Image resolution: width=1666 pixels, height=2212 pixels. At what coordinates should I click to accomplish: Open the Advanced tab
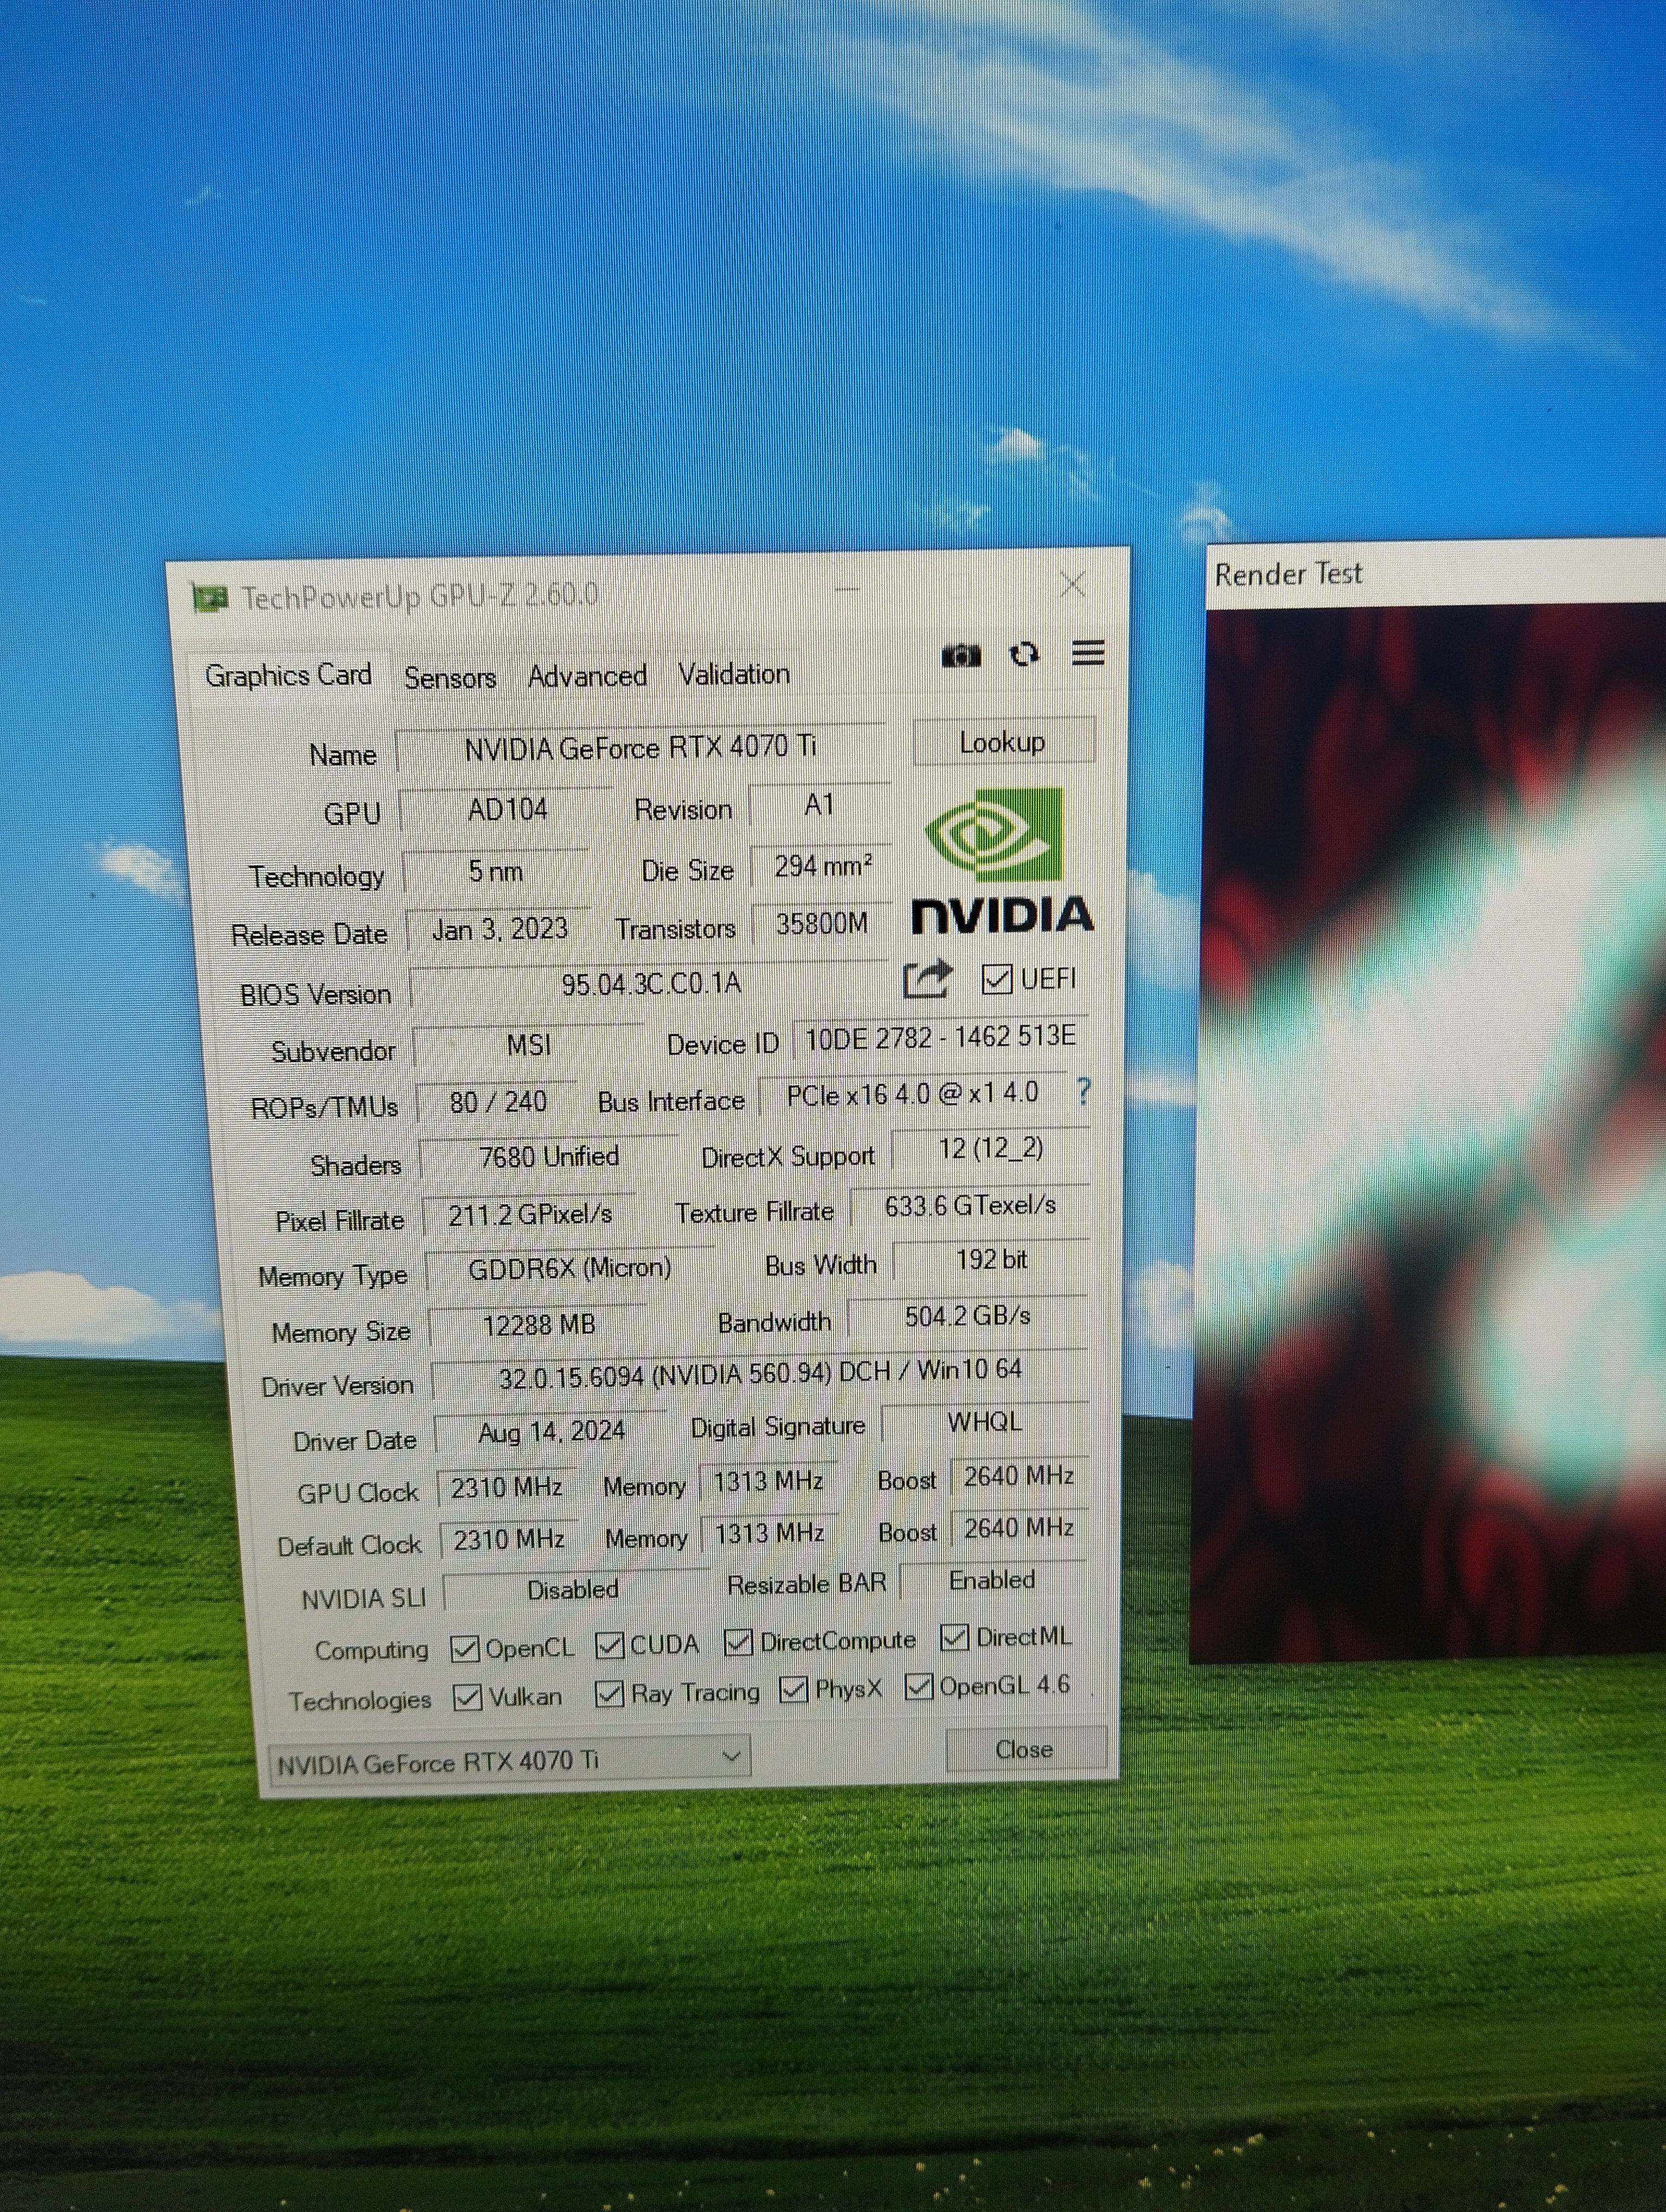click(587, 677)
